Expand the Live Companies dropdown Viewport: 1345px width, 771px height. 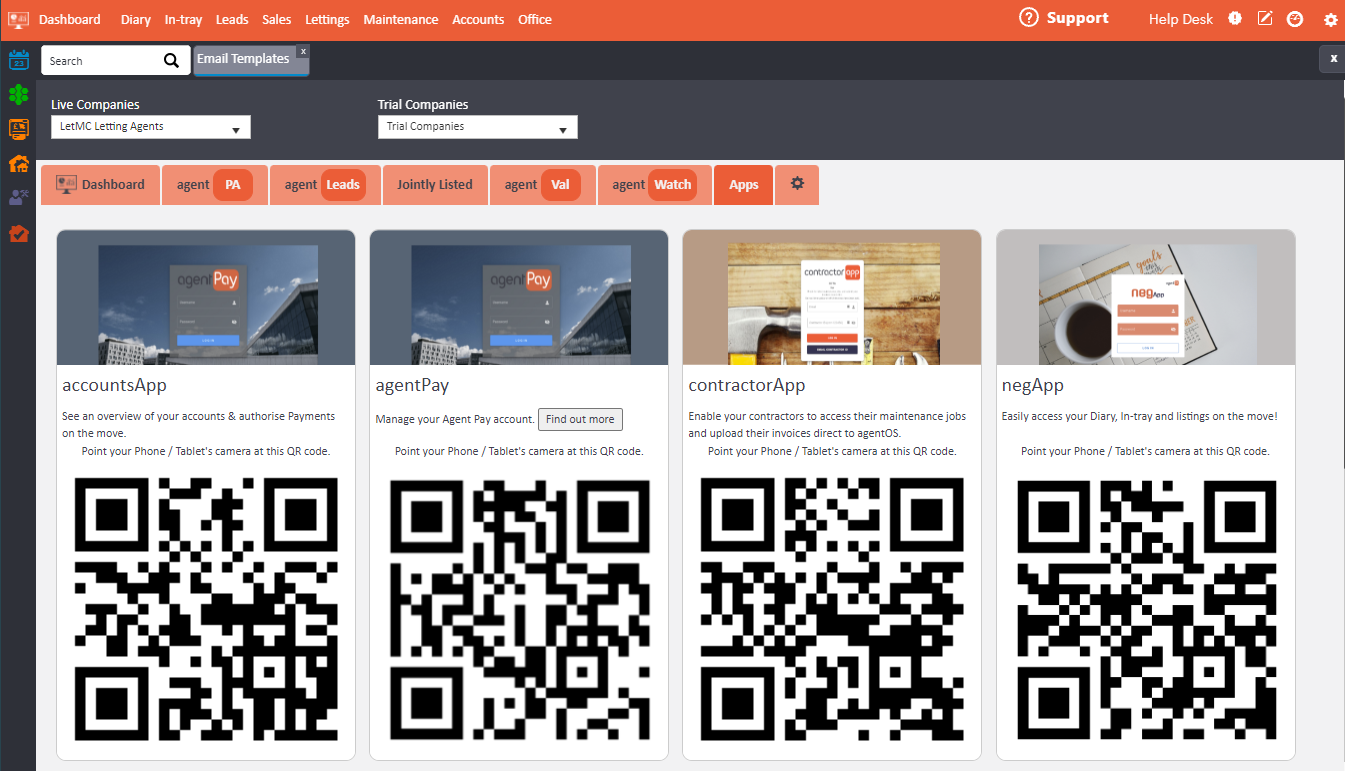coord(150,127)
